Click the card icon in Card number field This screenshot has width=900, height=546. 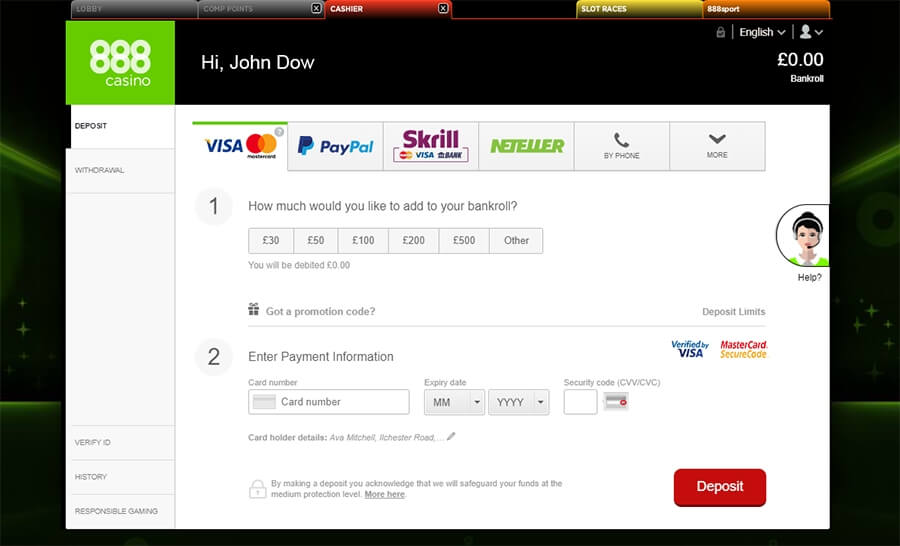coord(264,402)
